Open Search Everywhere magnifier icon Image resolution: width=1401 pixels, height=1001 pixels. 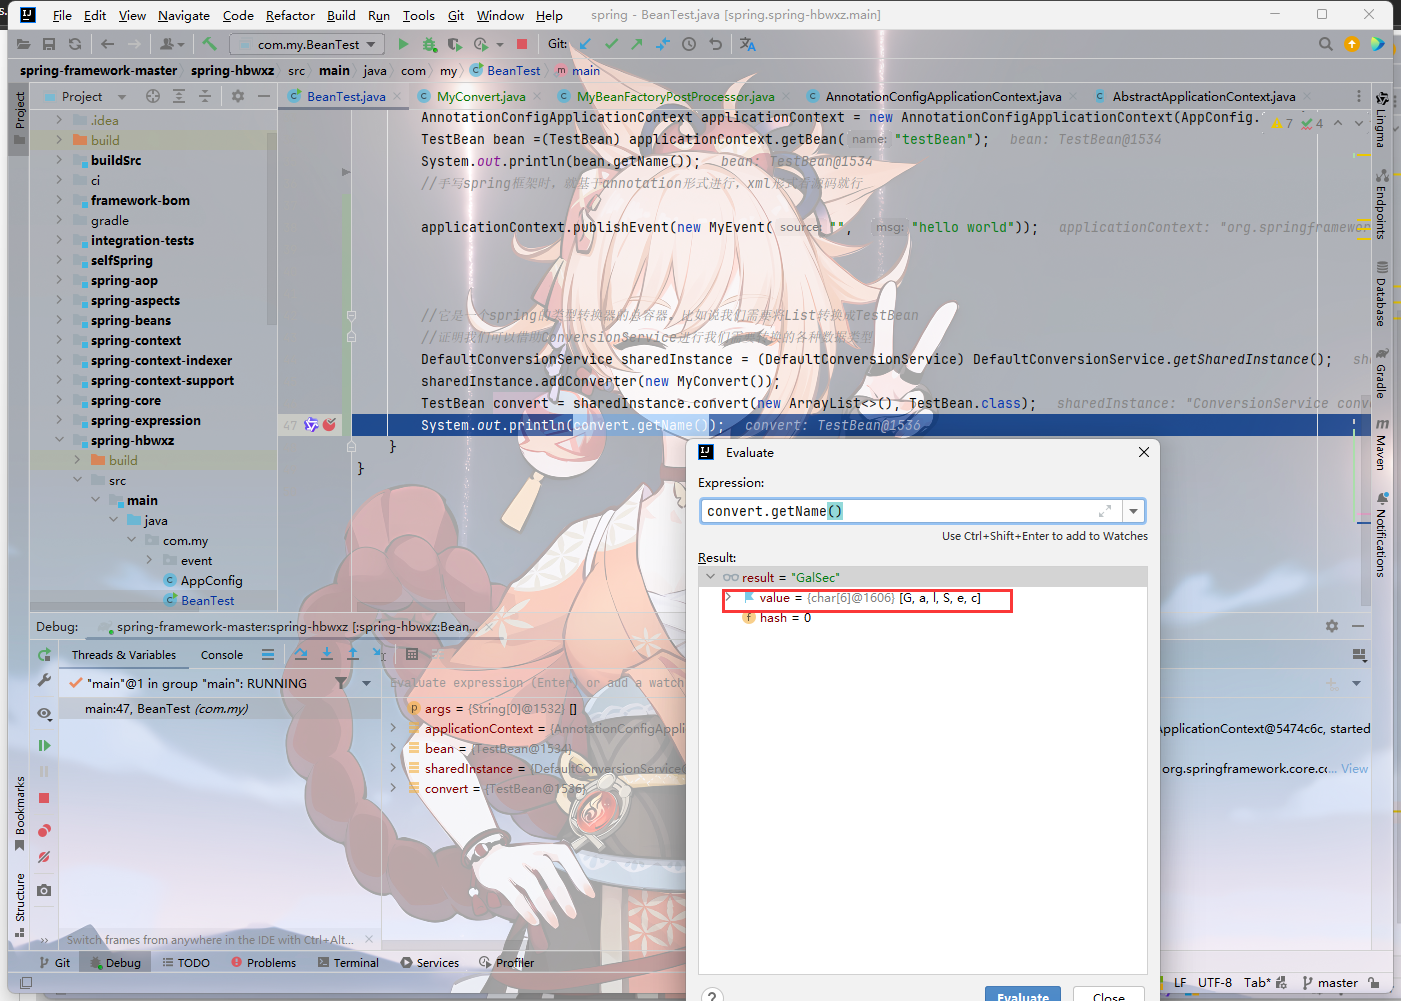click(x=1326, y=44)
